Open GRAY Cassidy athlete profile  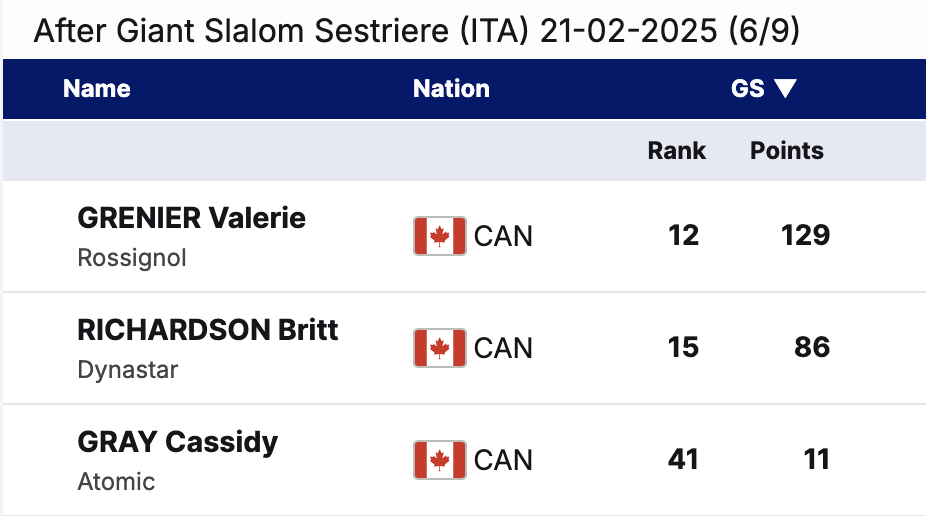(x=177, y=442)
